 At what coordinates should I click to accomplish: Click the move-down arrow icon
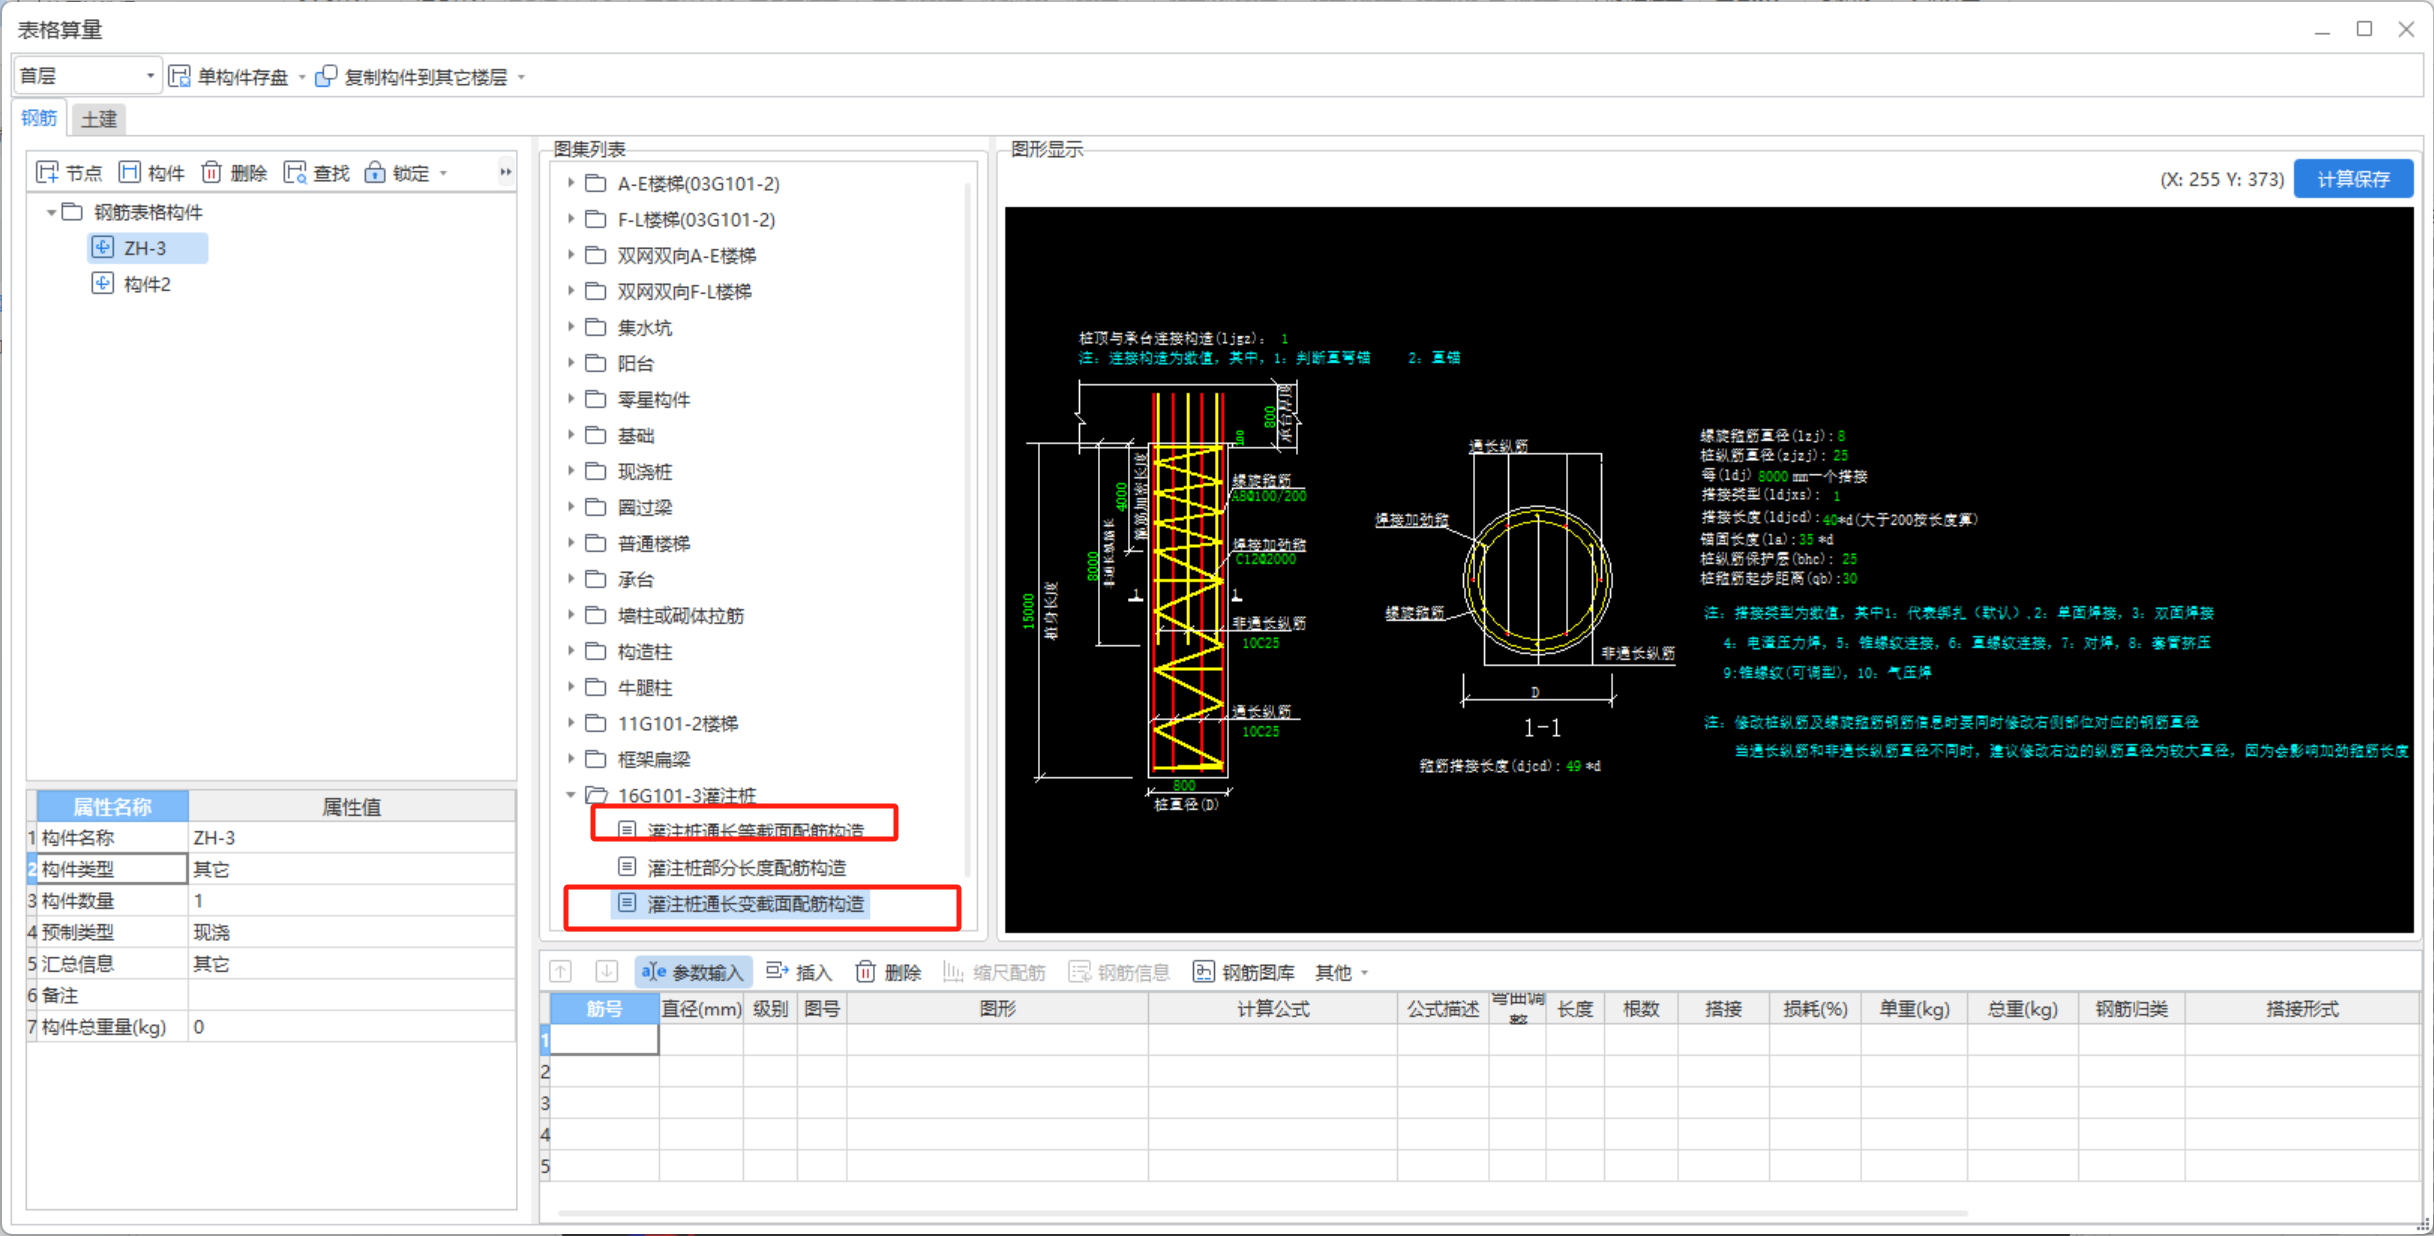tap(606, 971)
